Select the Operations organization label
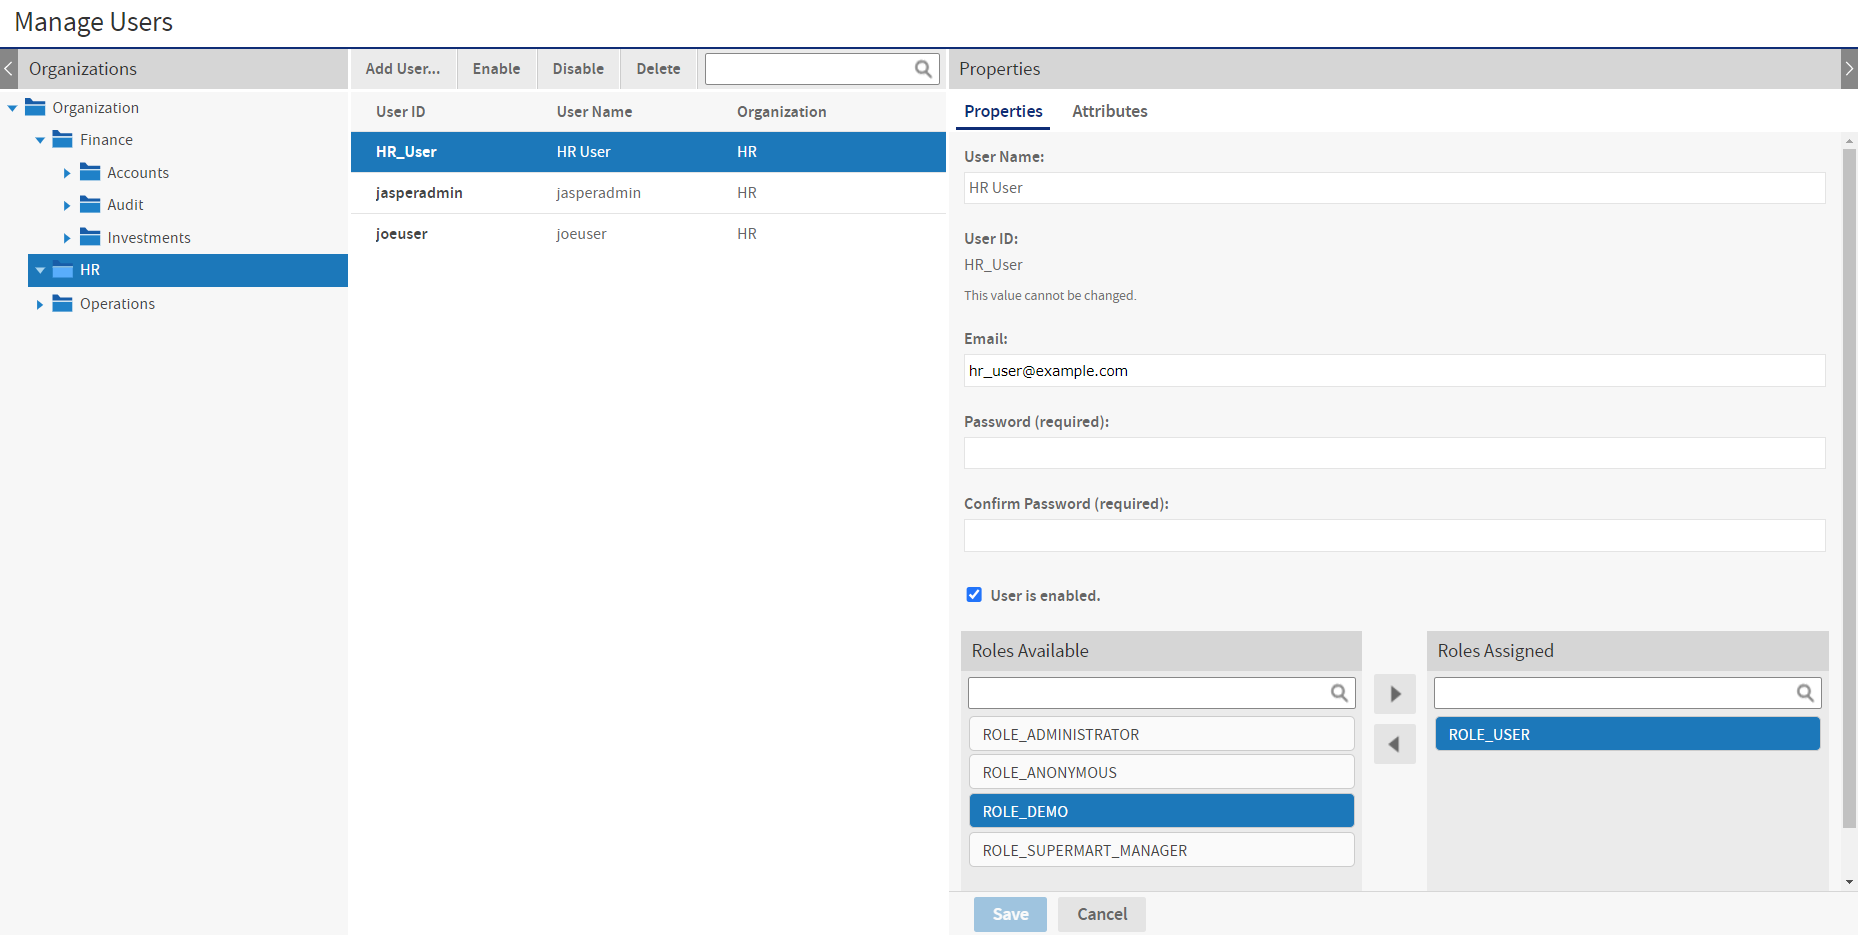The height and width of the screenshot is (935, 1858). pyautogui.click(x=117, y=304)
